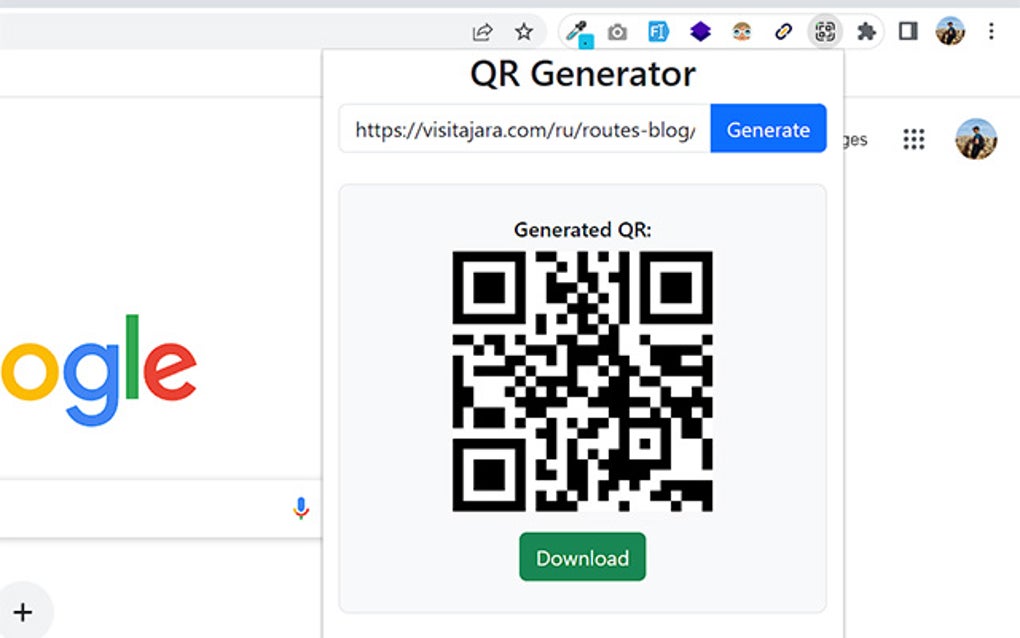The image size is (1020, 638).
Task: Download the generated QR code
Action: 582,557
